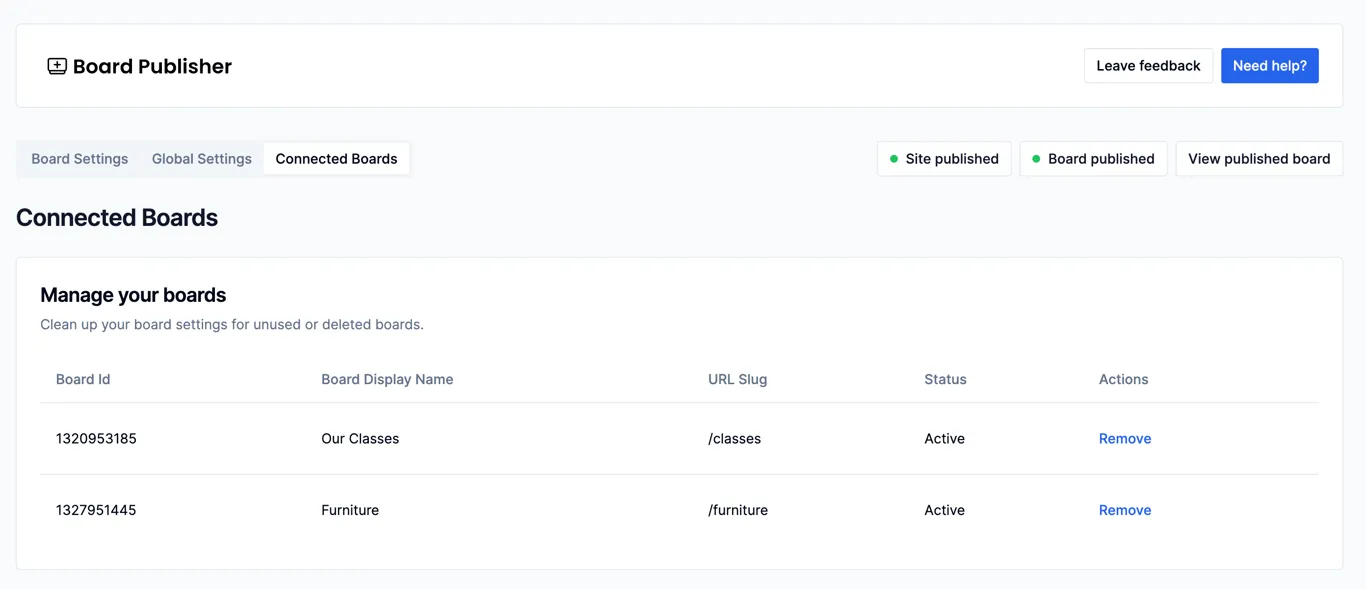Screen dimensions: 1366x589
Task: Click the URL Slug column header
Action: tap(737, 380)
